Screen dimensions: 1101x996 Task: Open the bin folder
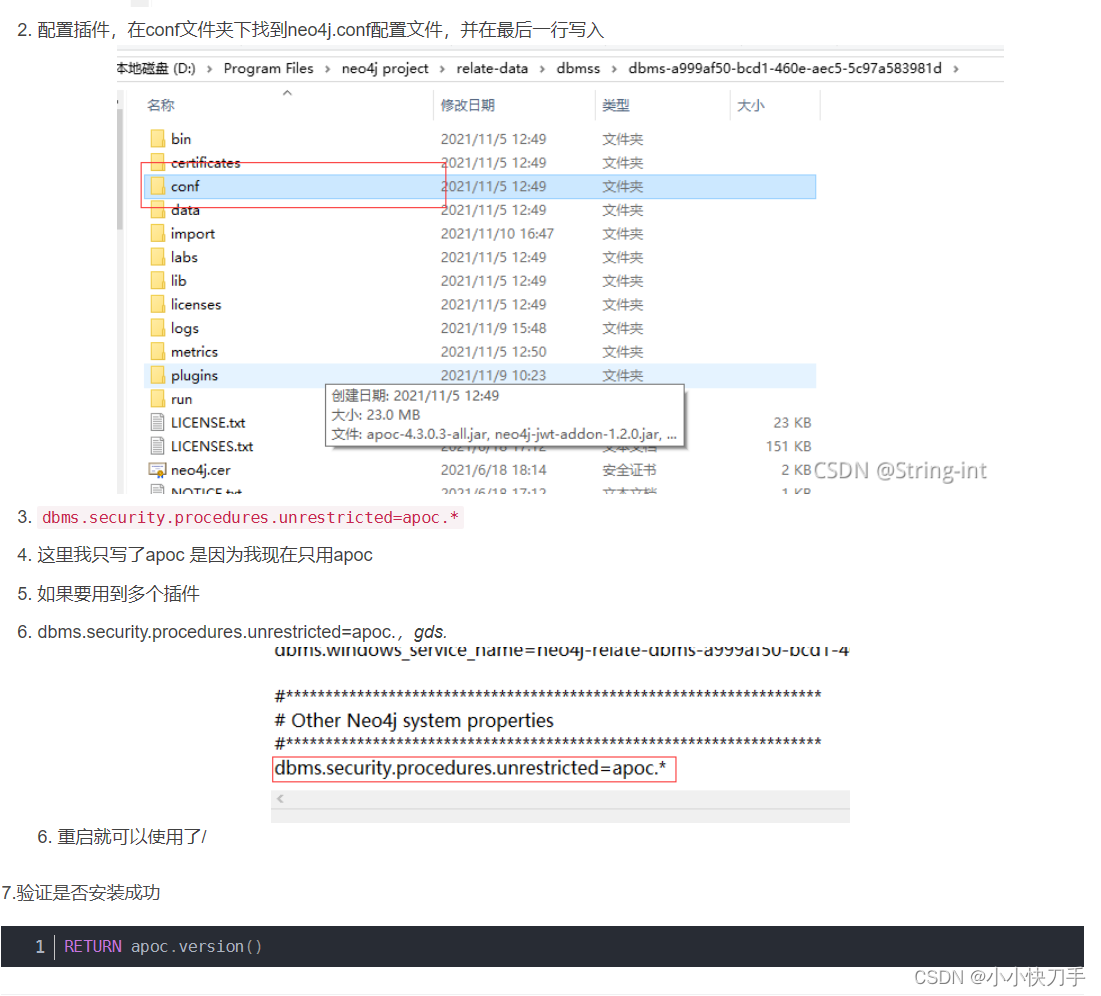[x=183, y=138]
